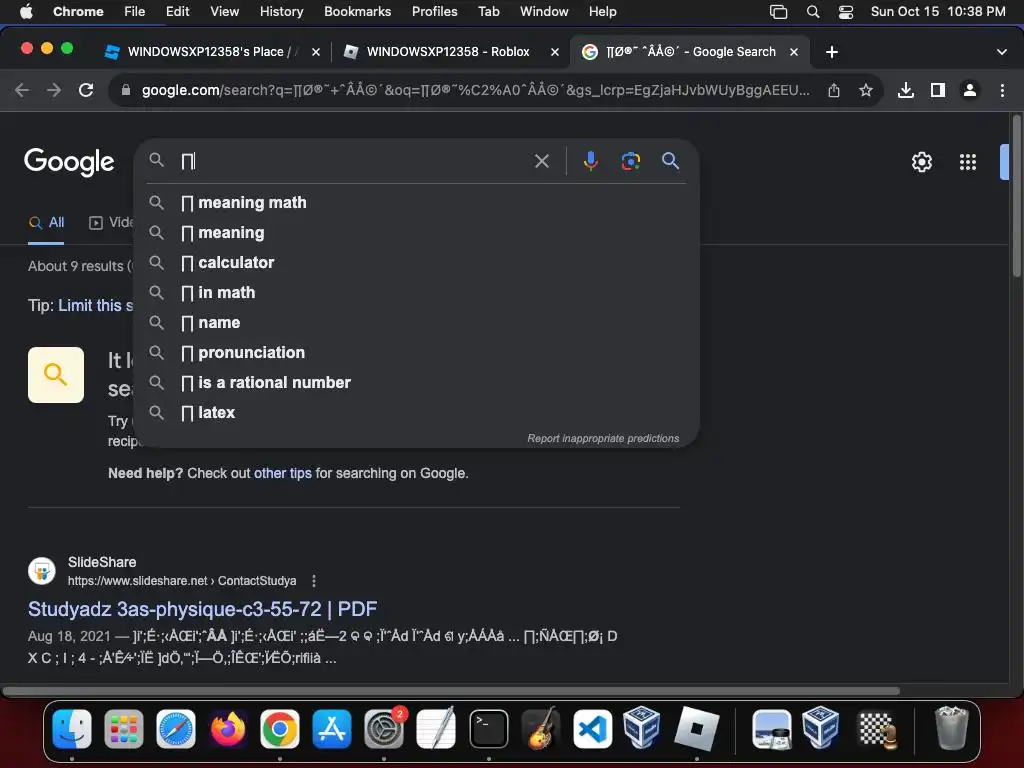Open SlideShare result options menu

click(x=314, y=581)
